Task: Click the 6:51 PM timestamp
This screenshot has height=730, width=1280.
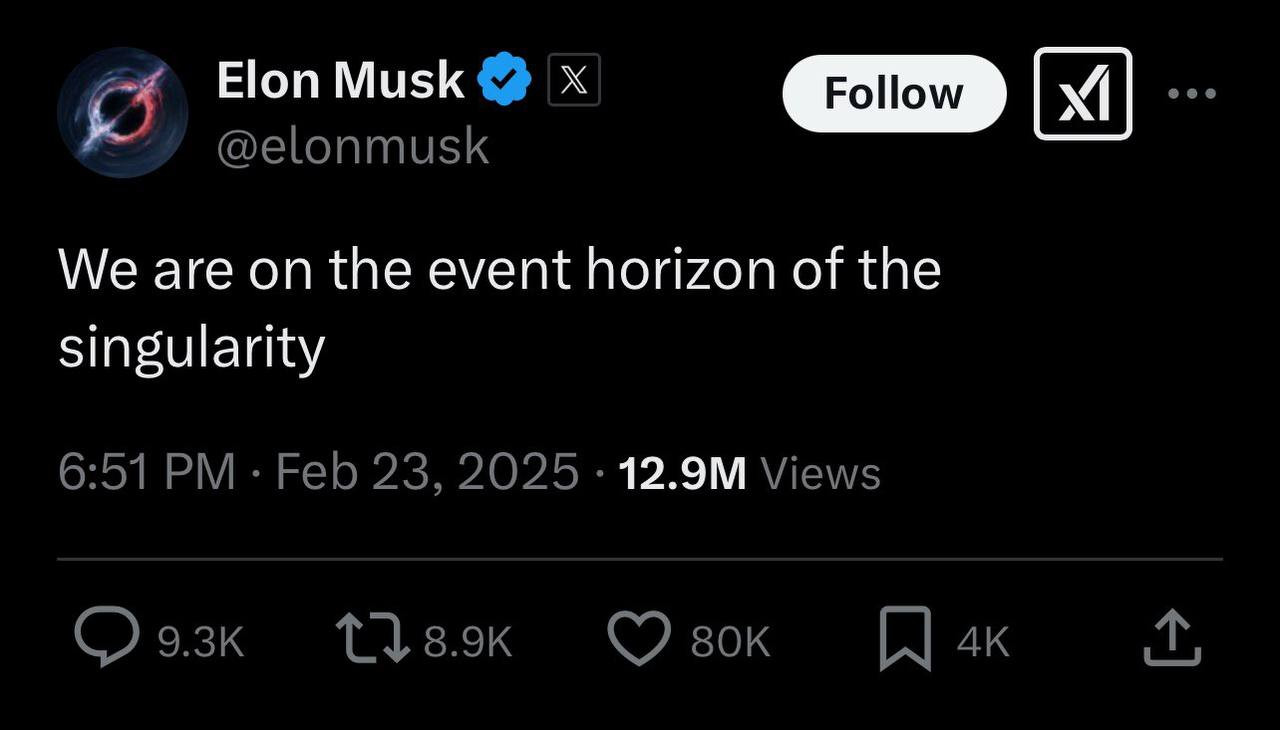Action: 147,472
